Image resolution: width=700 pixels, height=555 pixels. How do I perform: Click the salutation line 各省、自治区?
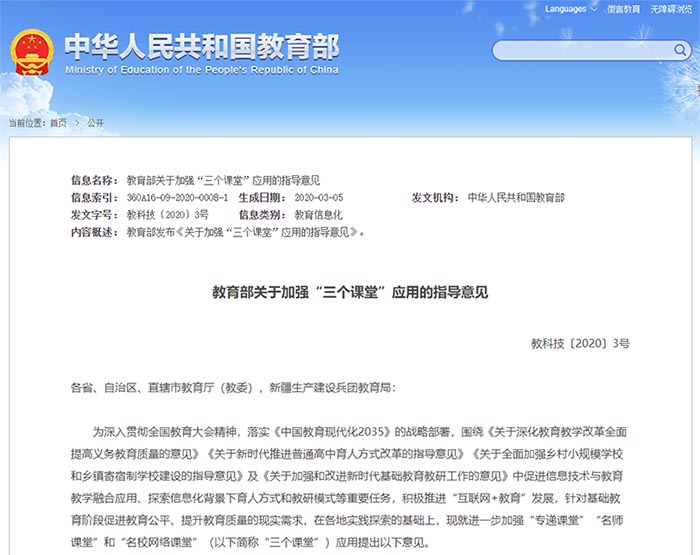(x=233, y=388)
